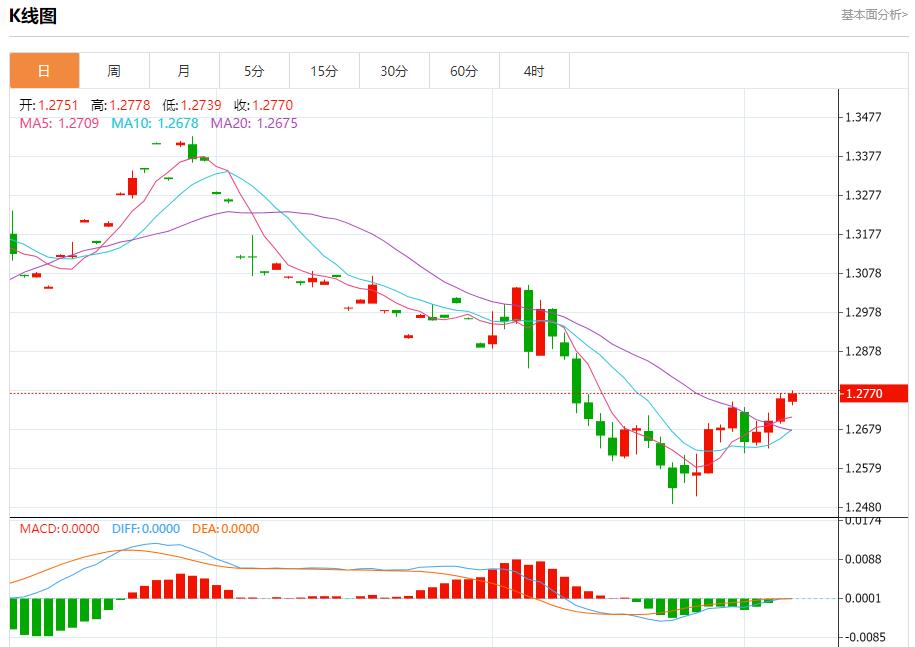
Task: Click the red 1.2770 current price tag
Action: pyautogui.click(x=872, y=394)
